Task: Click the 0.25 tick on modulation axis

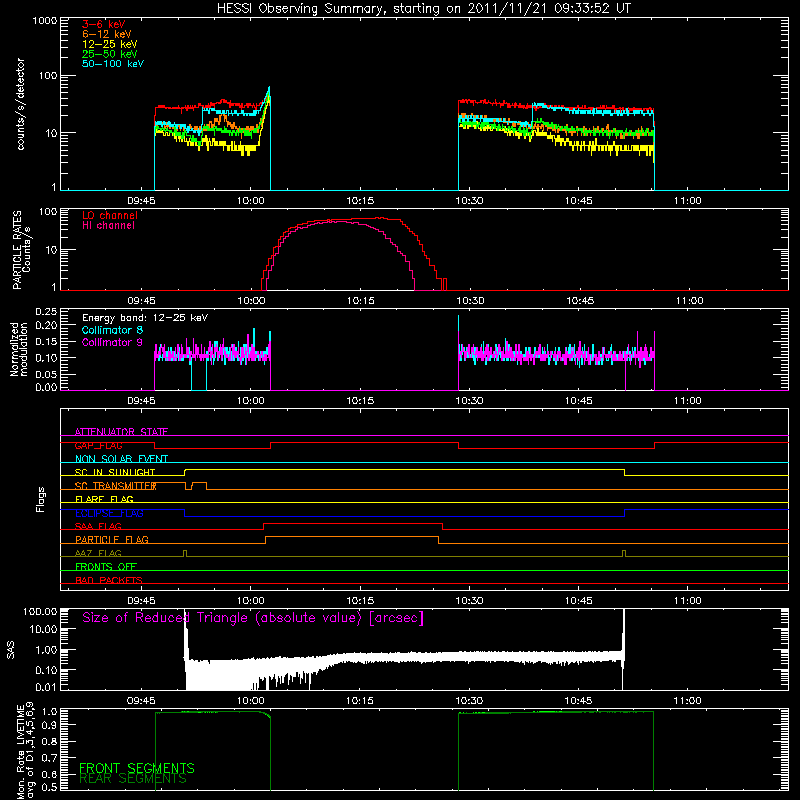Action: [46, 312]
